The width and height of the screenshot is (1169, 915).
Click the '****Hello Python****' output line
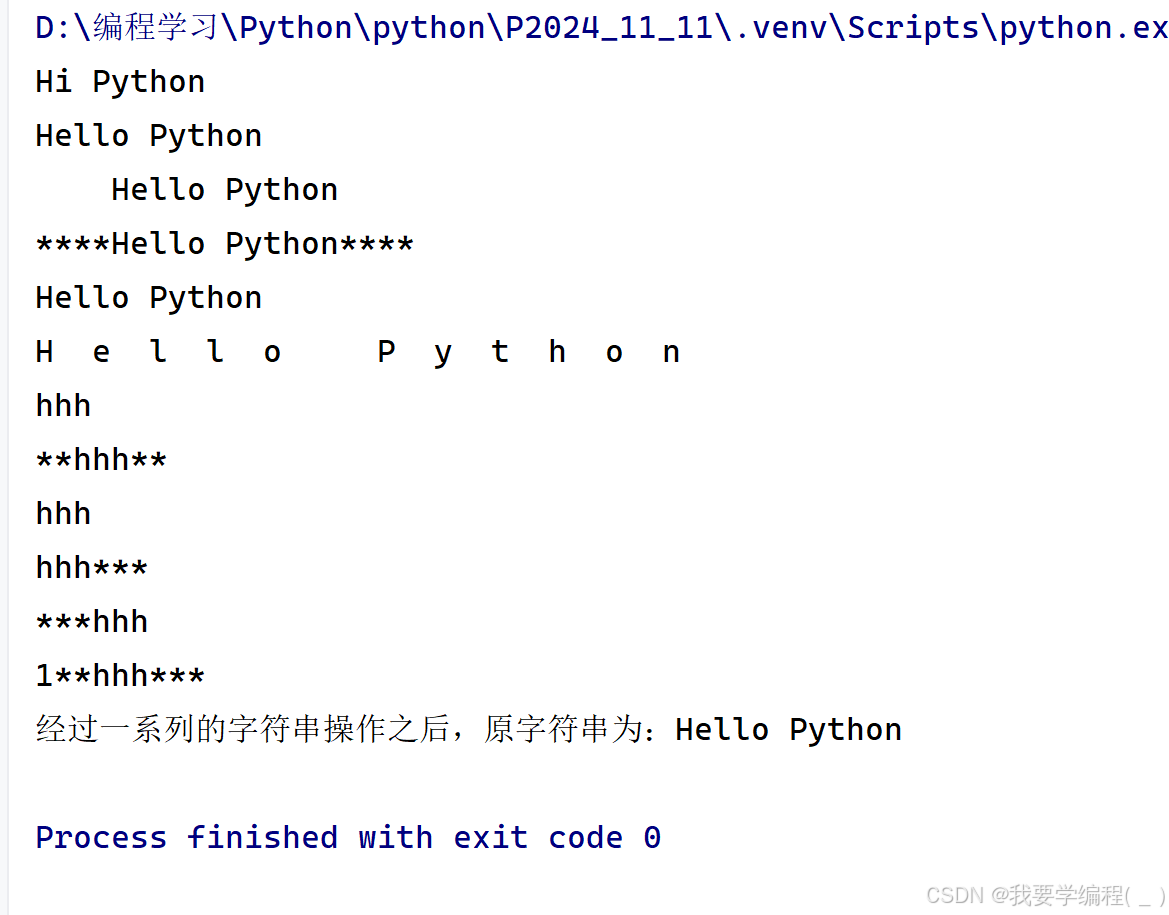[x=224, y=244]
